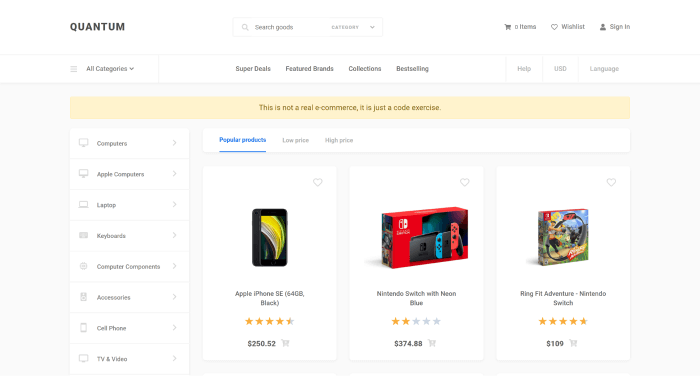700x376 pixels.
Task: Toggle wishlist heart on Apple iPhone SE card
Action: tap(317, 182)
